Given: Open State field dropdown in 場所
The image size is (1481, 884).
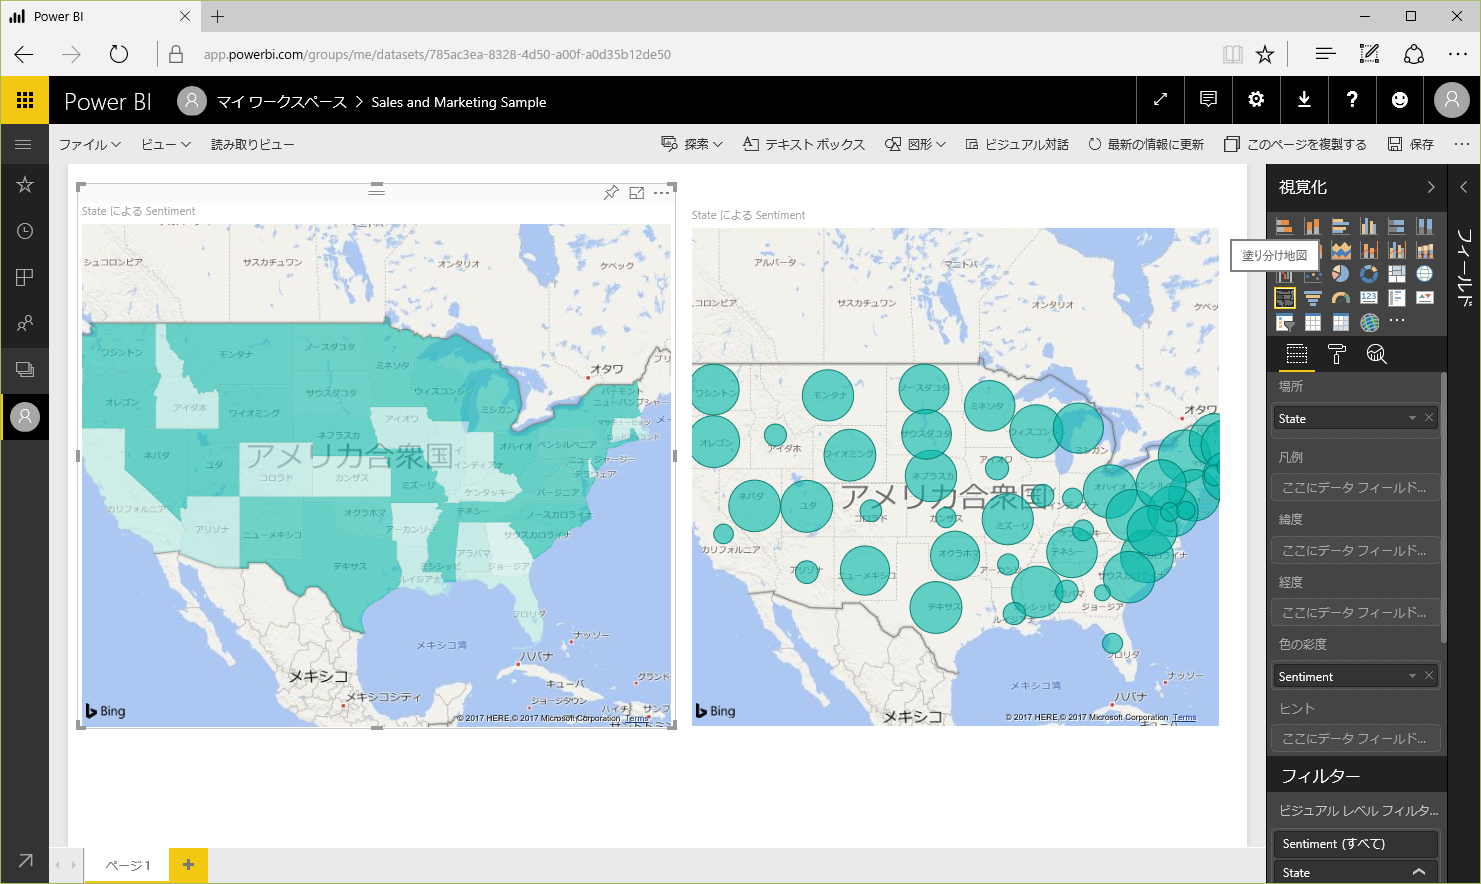Looking at the screenshot, I should coord(1412,418).
